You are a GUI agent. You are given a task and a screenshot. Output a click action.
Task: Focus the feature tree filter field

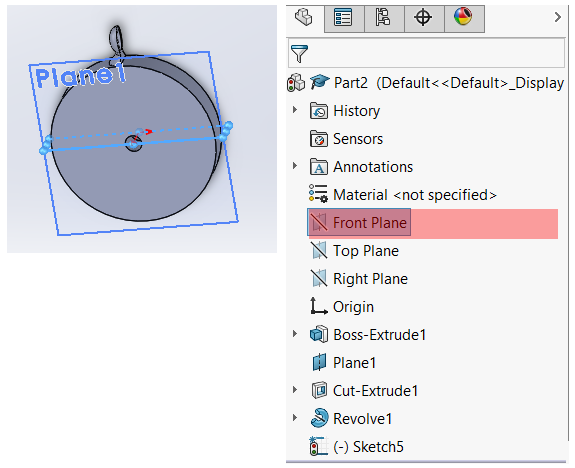coord(426,54)
